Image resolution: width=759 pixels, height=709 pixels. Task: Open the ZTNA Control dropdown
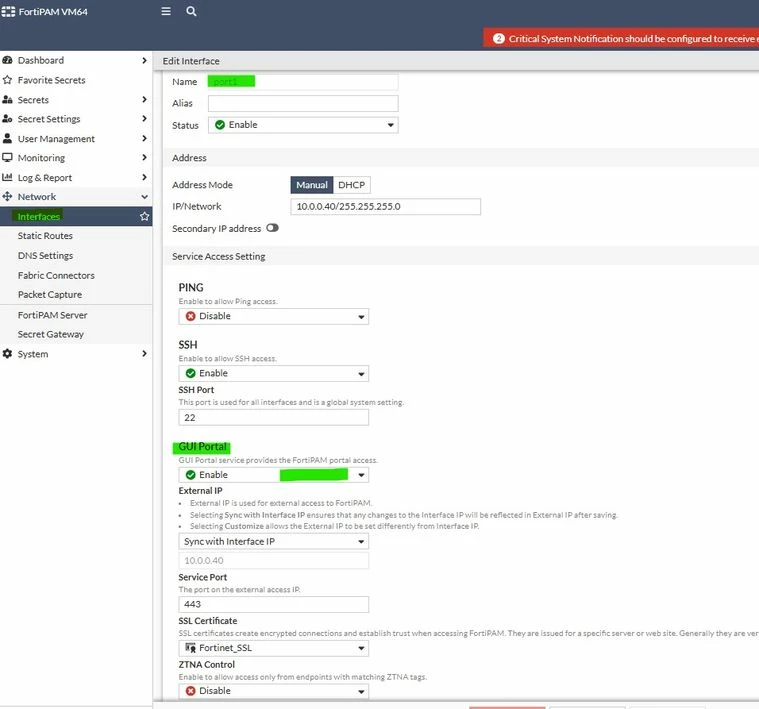click(x=273, y=691)
